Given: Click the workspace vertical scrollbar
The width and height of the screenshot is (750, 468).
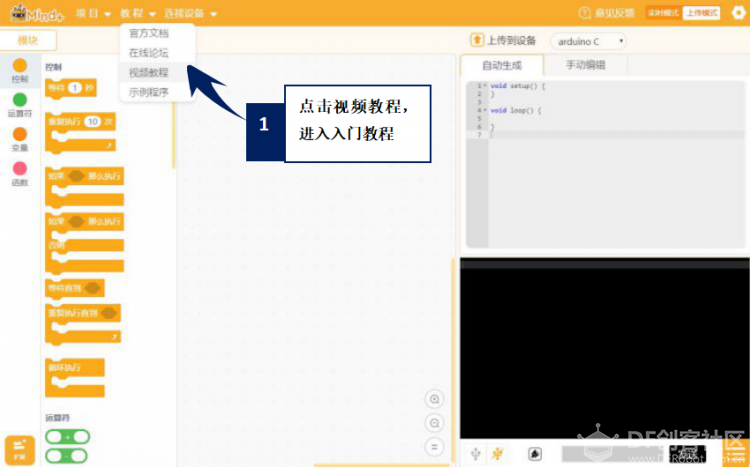Looking at the screenshot, I should click(452, 361).
